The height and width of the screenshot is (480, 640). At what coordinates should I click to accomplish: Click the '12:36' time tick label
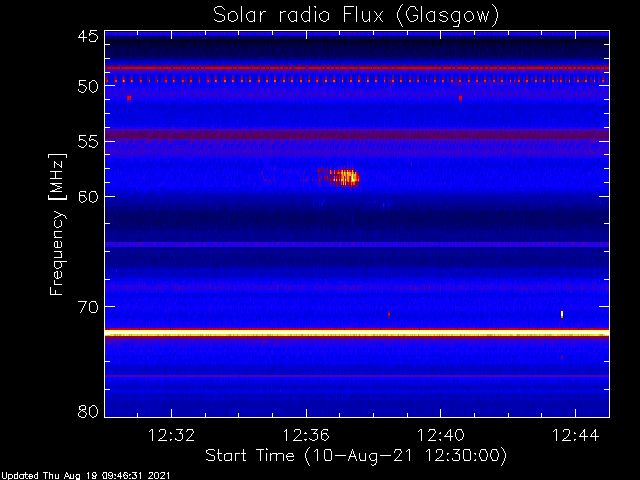tap(306, 435)
